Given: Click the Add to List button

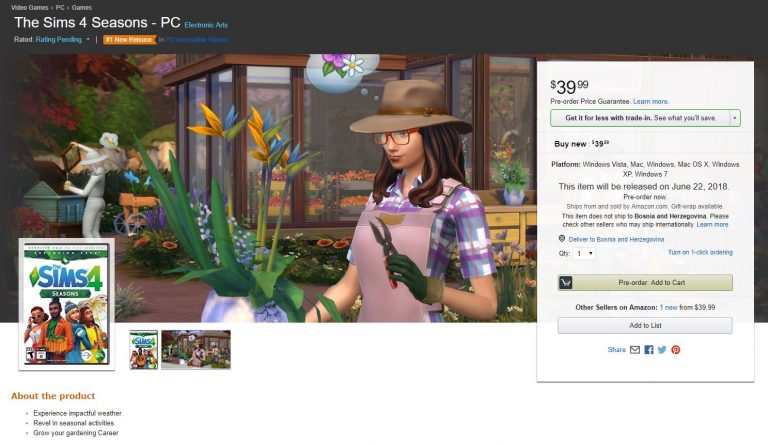Looking at the screenshot, I should coord(645,326).
